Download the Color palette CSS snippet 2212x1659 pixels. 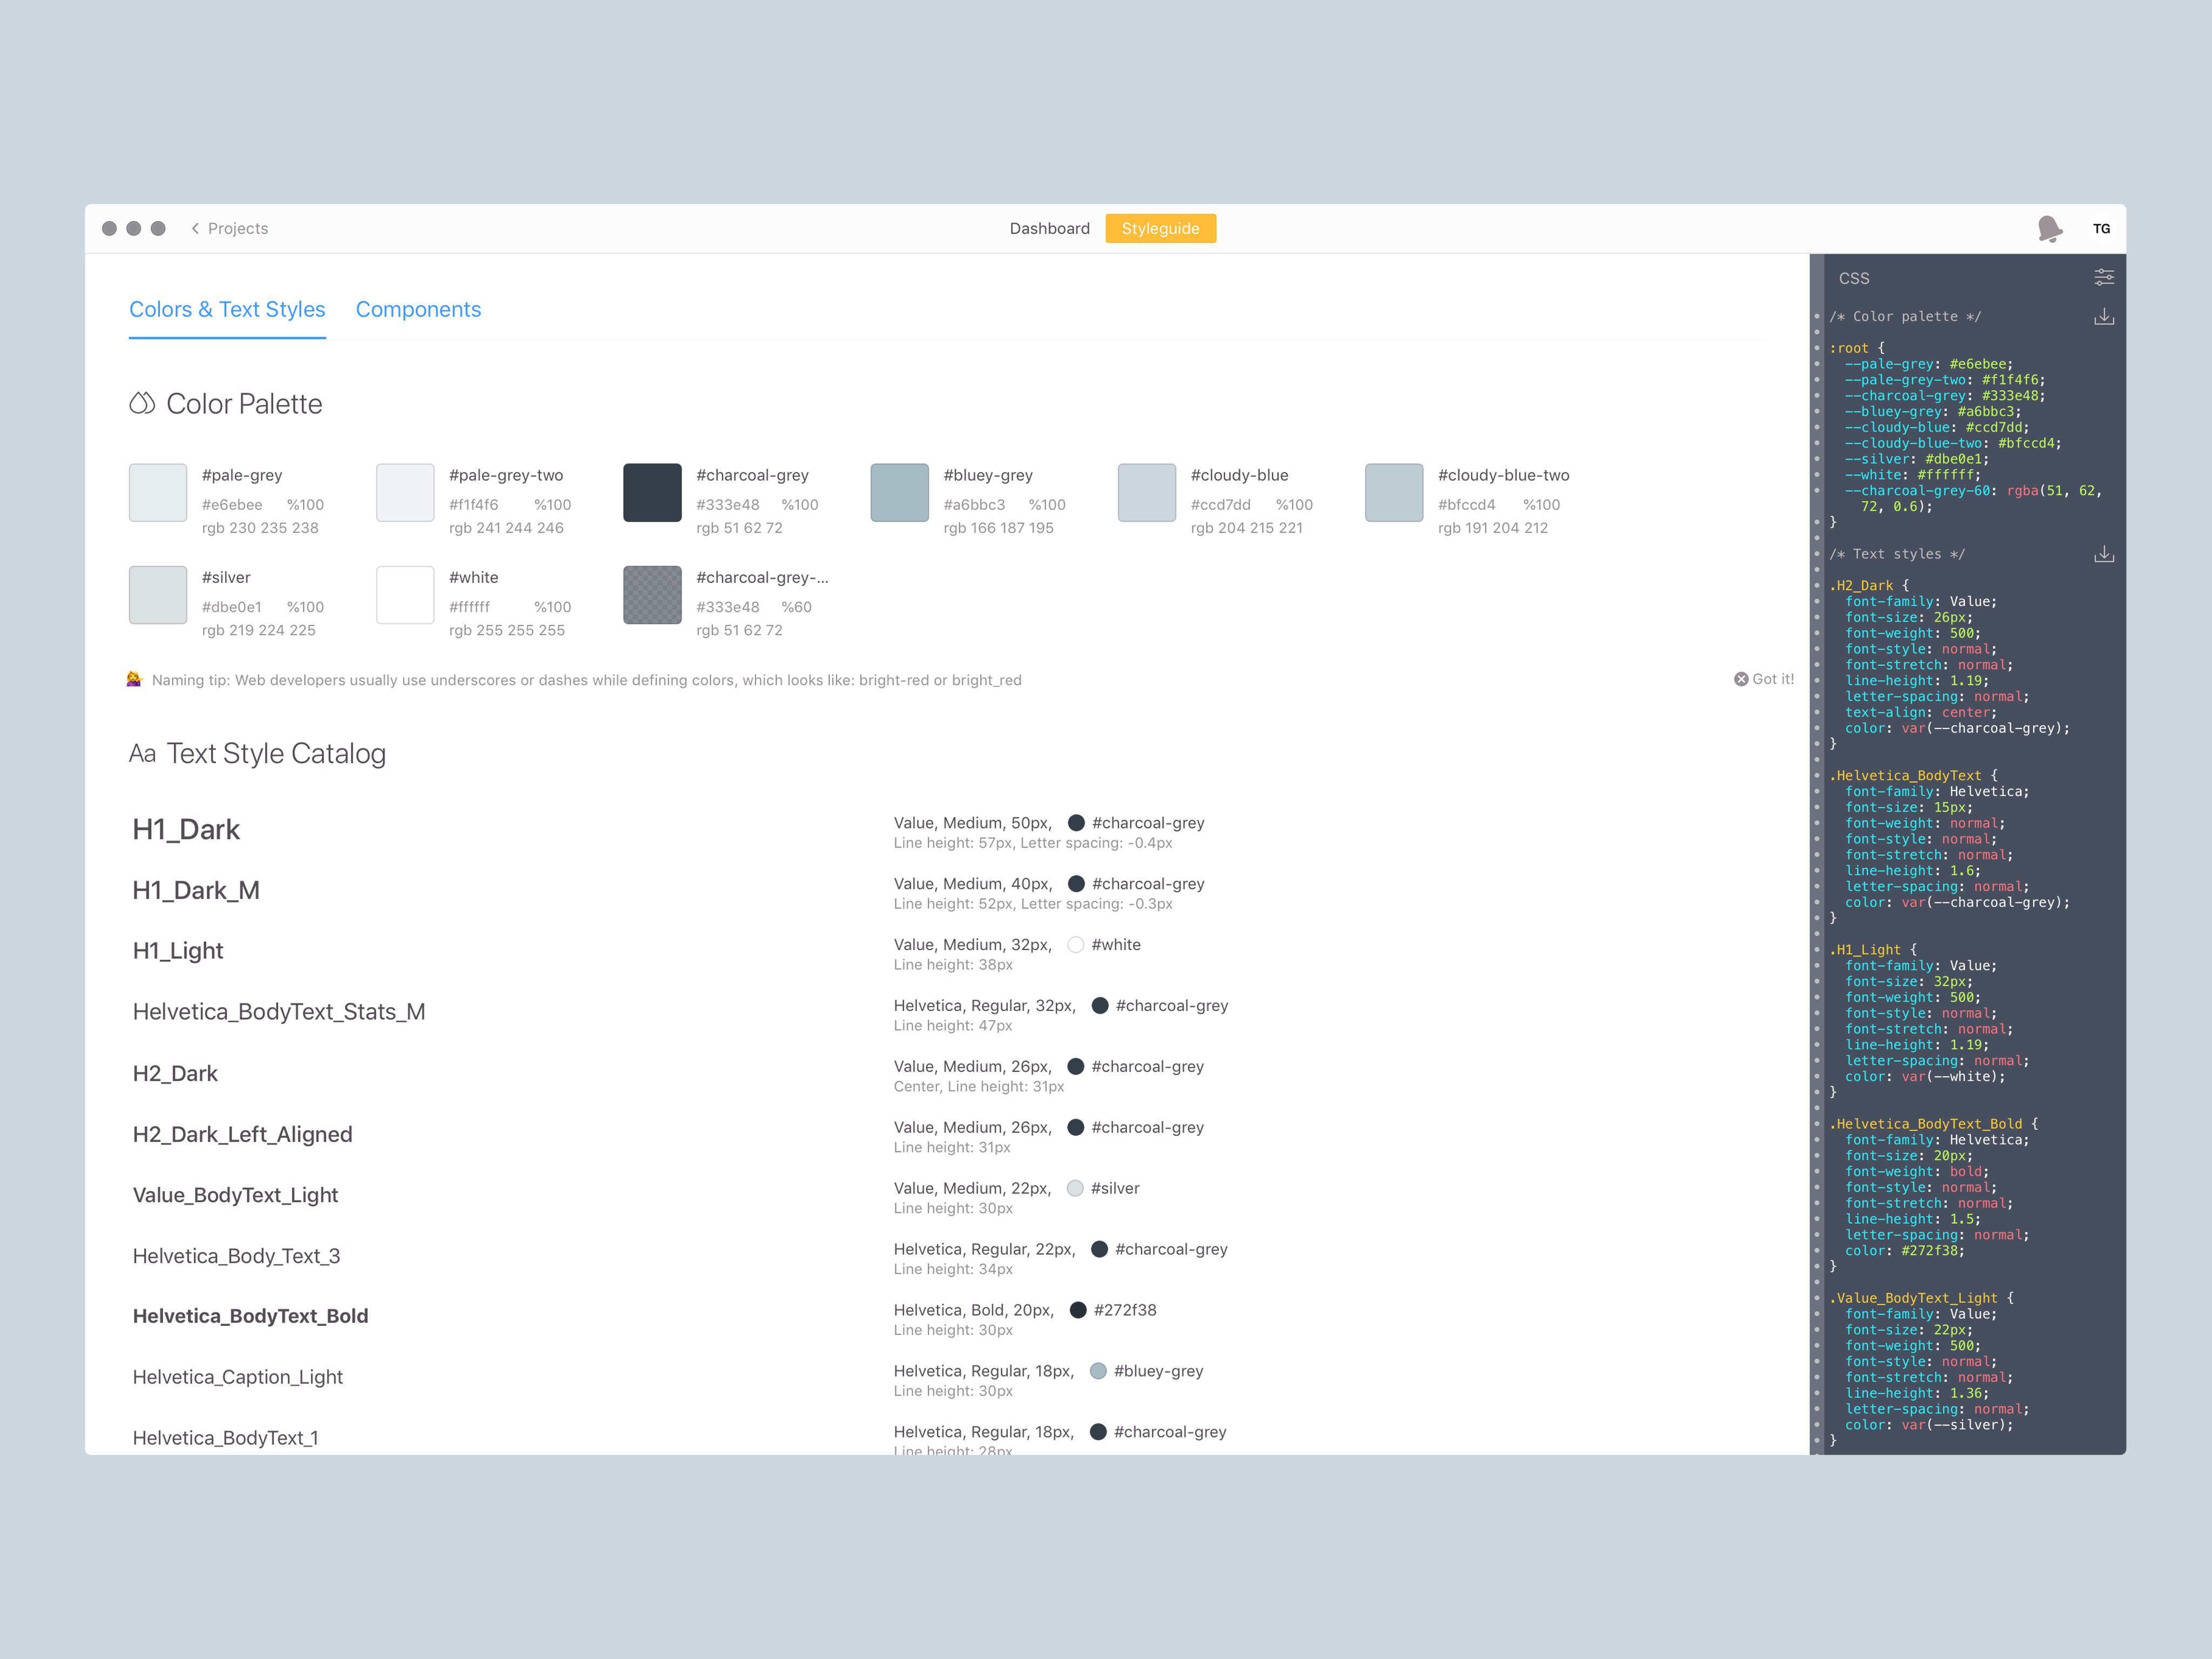tap(2104, 317)
